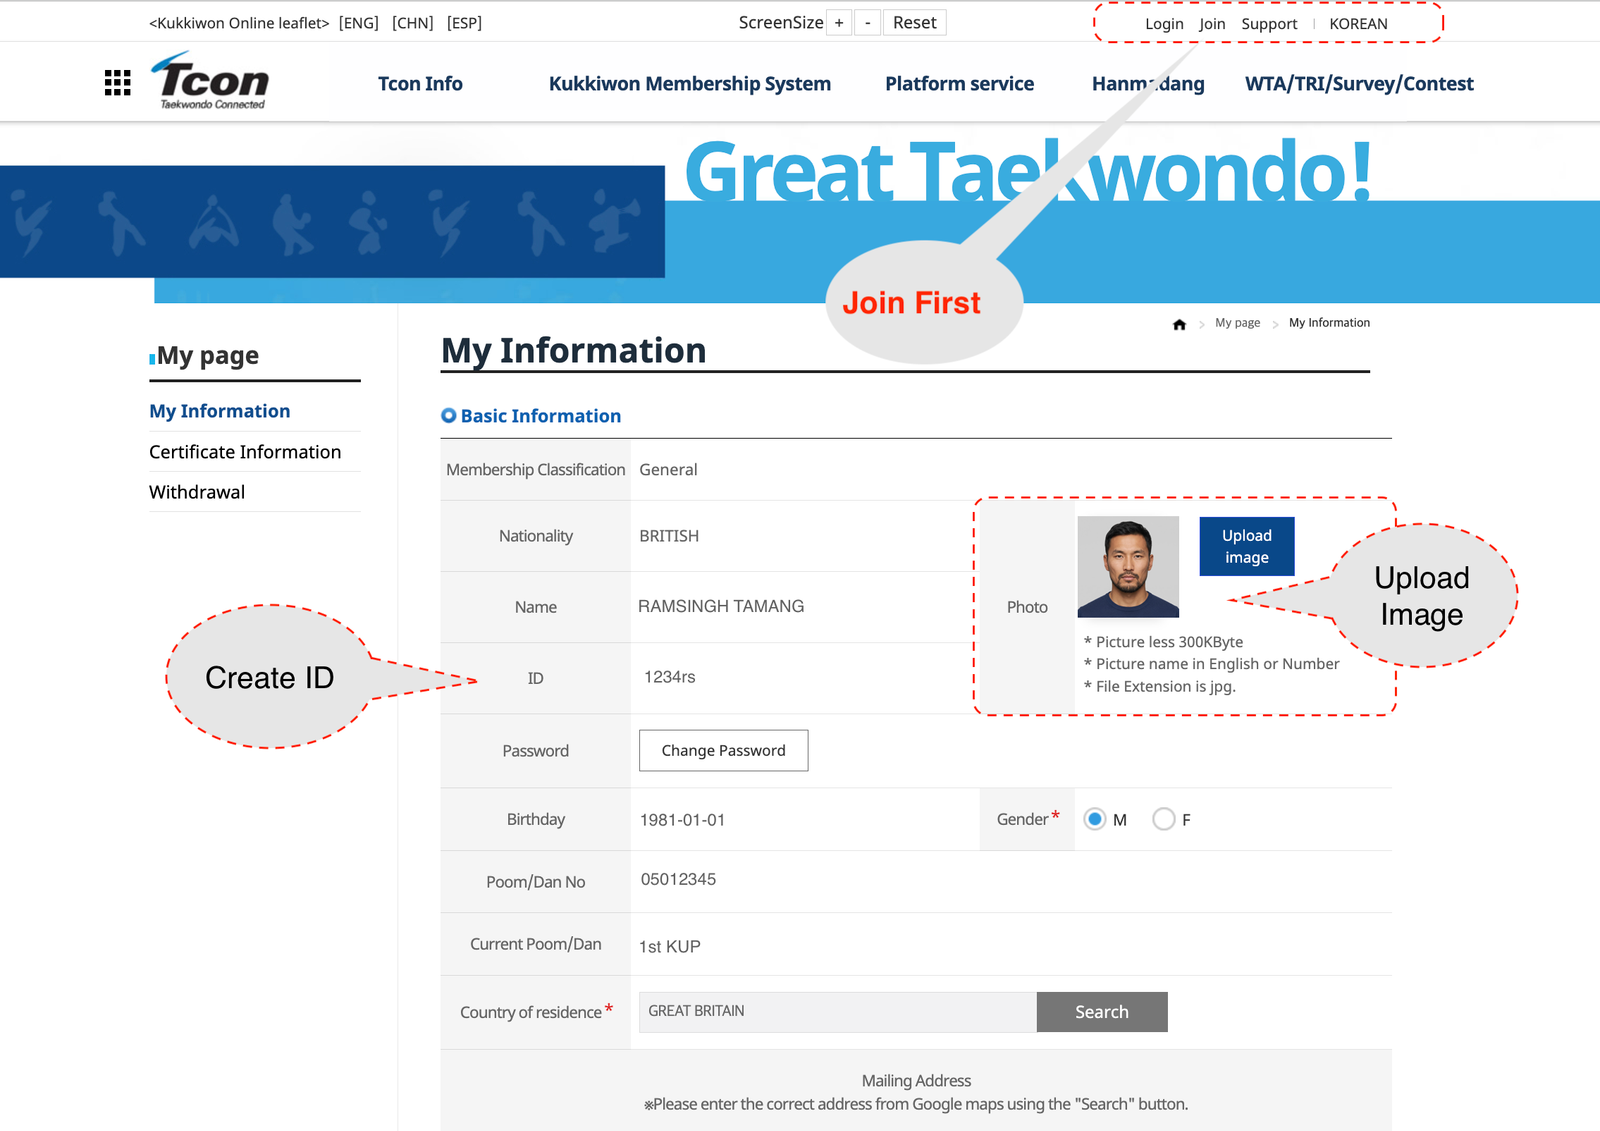Select the M gender radio button

pyautogui.click(x=1095, y=820)
